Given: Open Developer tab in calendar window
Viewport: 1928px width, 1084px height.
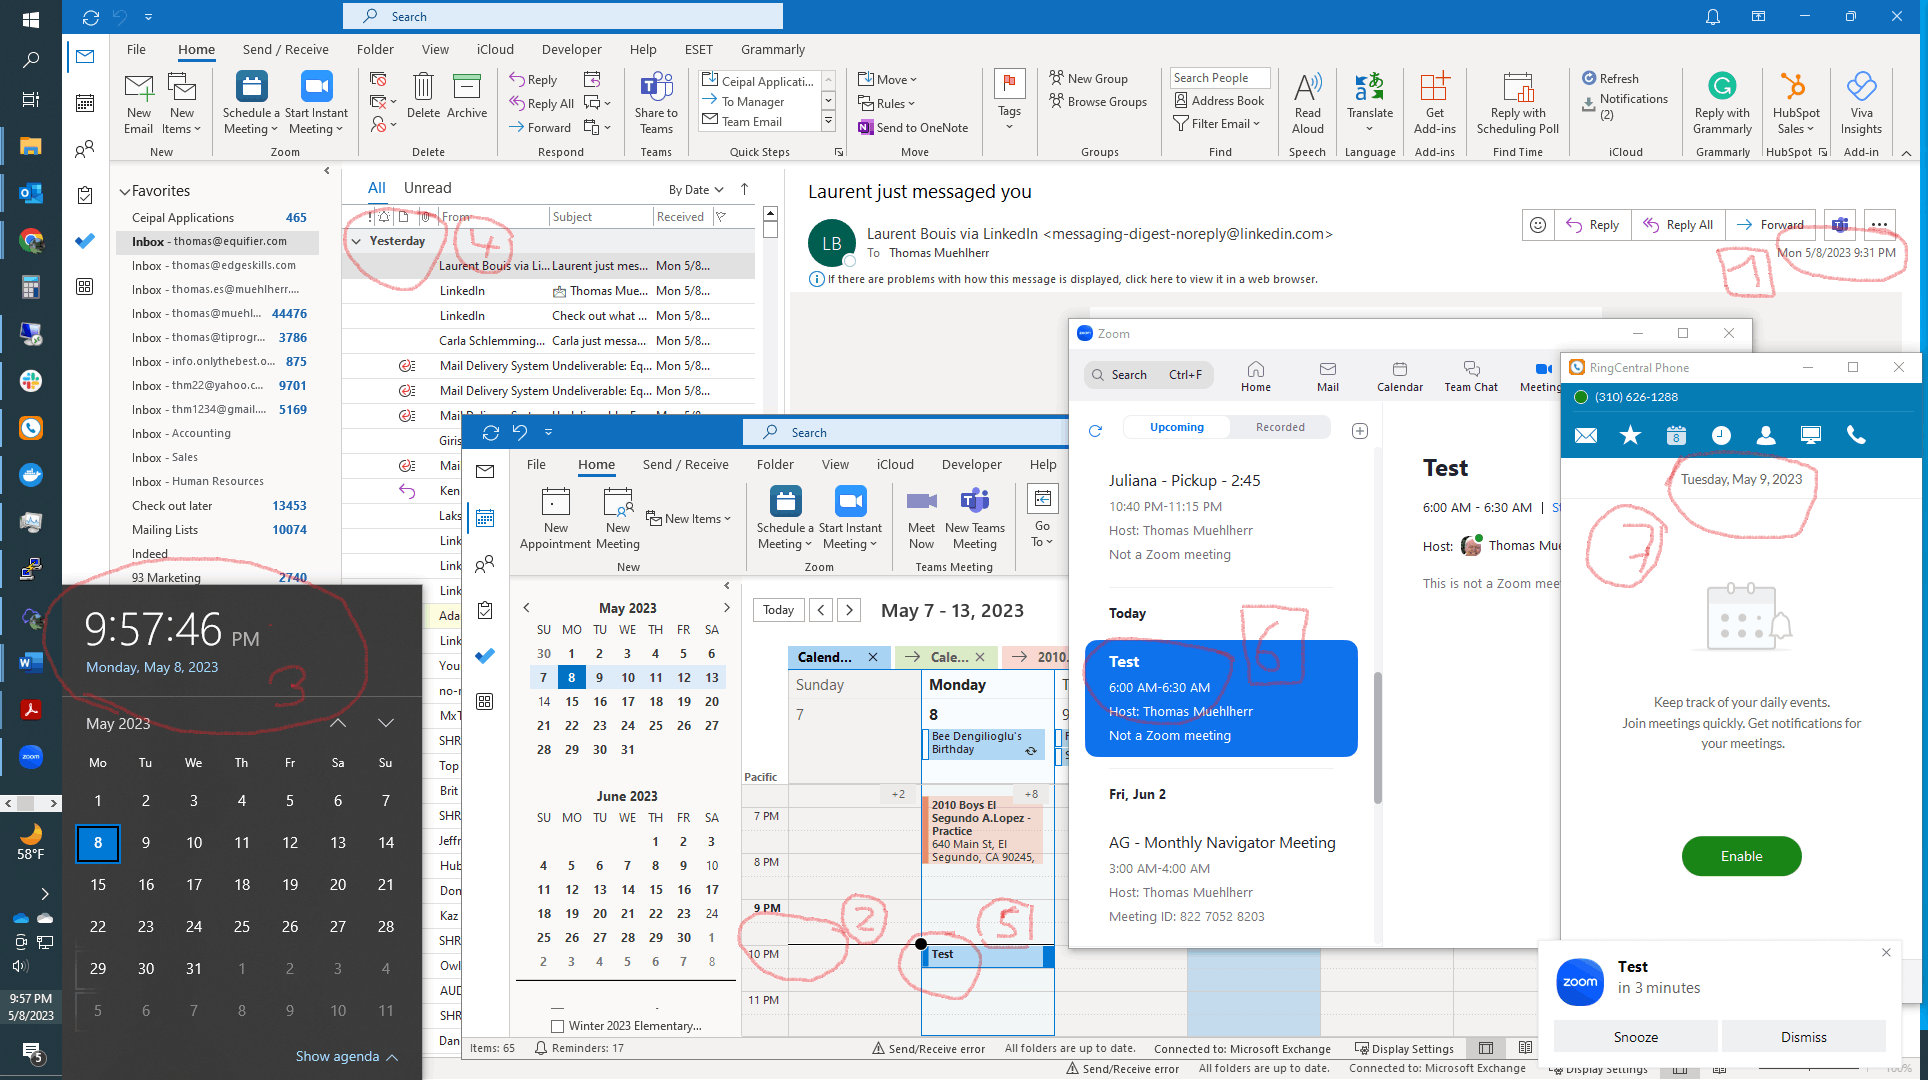Looking at the screenshot, I should (x=971, y=464).
